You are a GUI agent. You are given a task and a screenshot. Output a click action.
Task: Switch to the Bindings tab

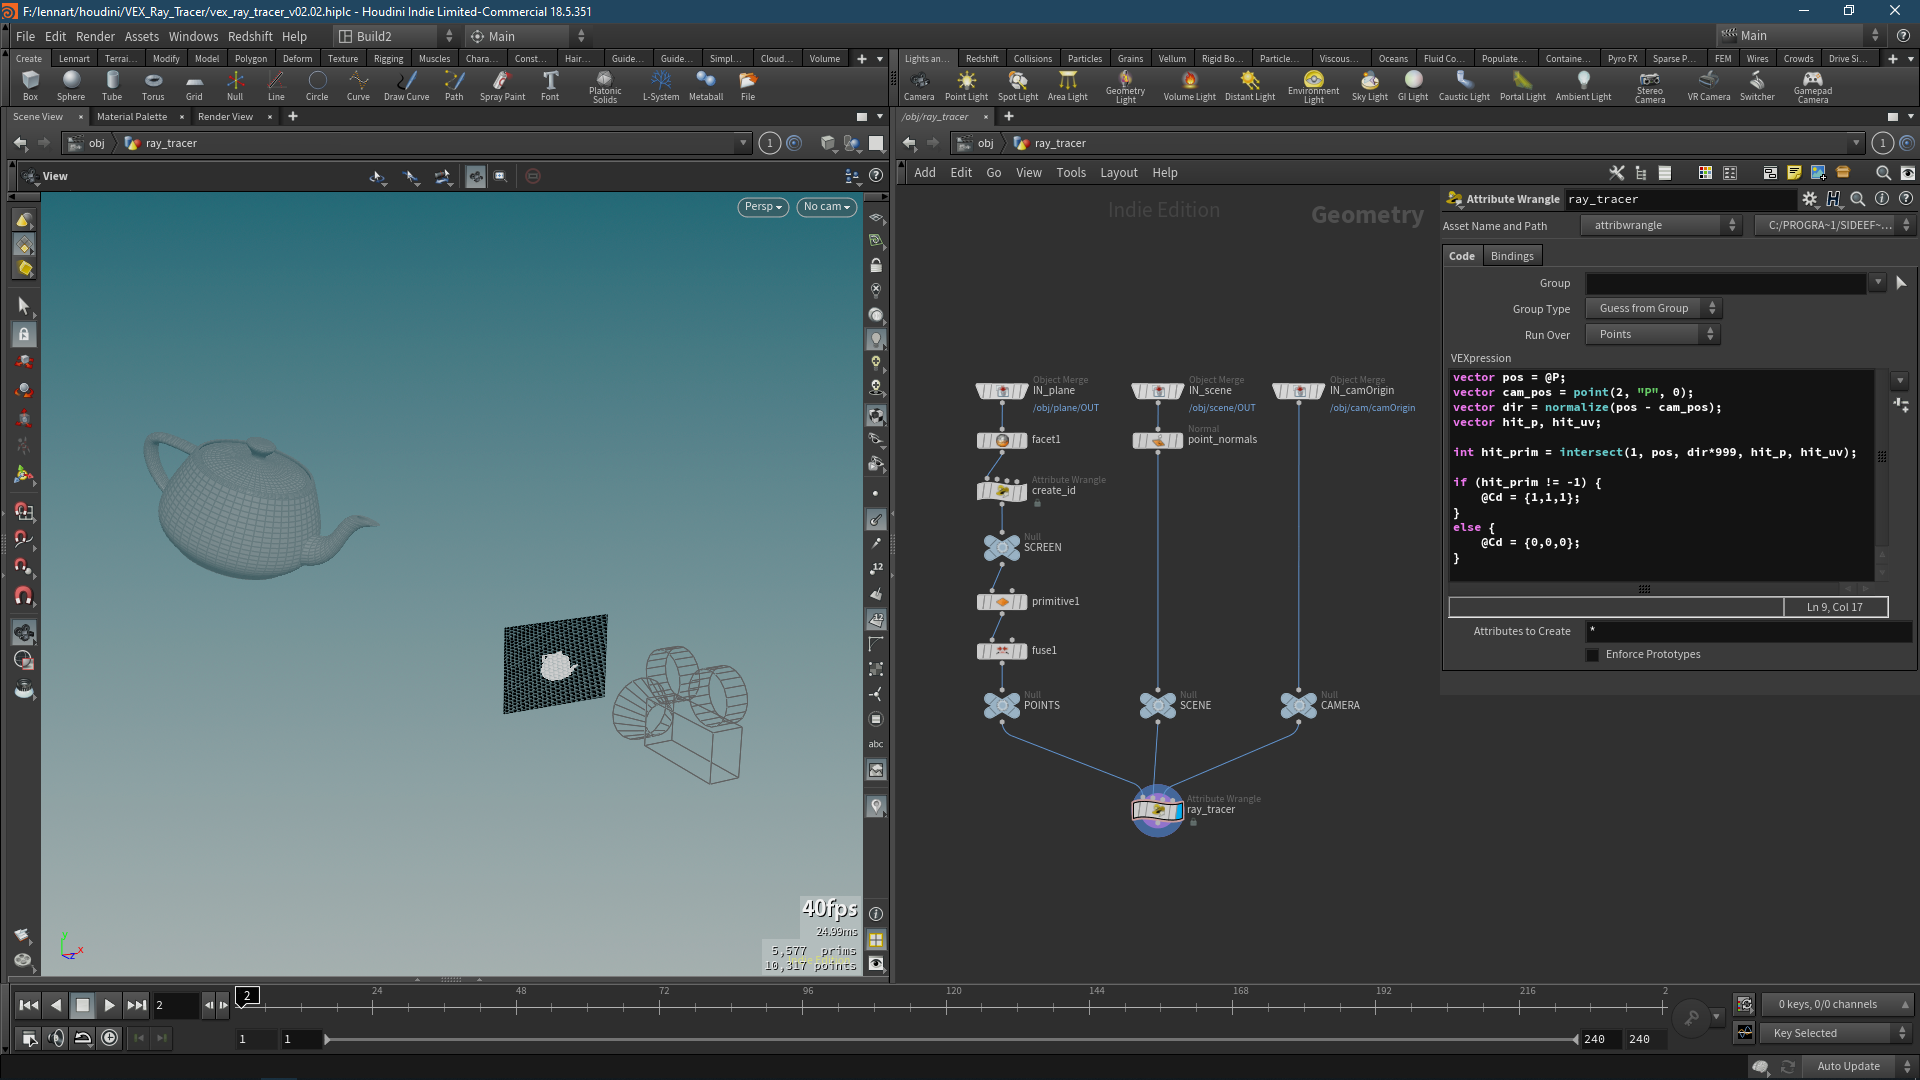point(1512,256)
